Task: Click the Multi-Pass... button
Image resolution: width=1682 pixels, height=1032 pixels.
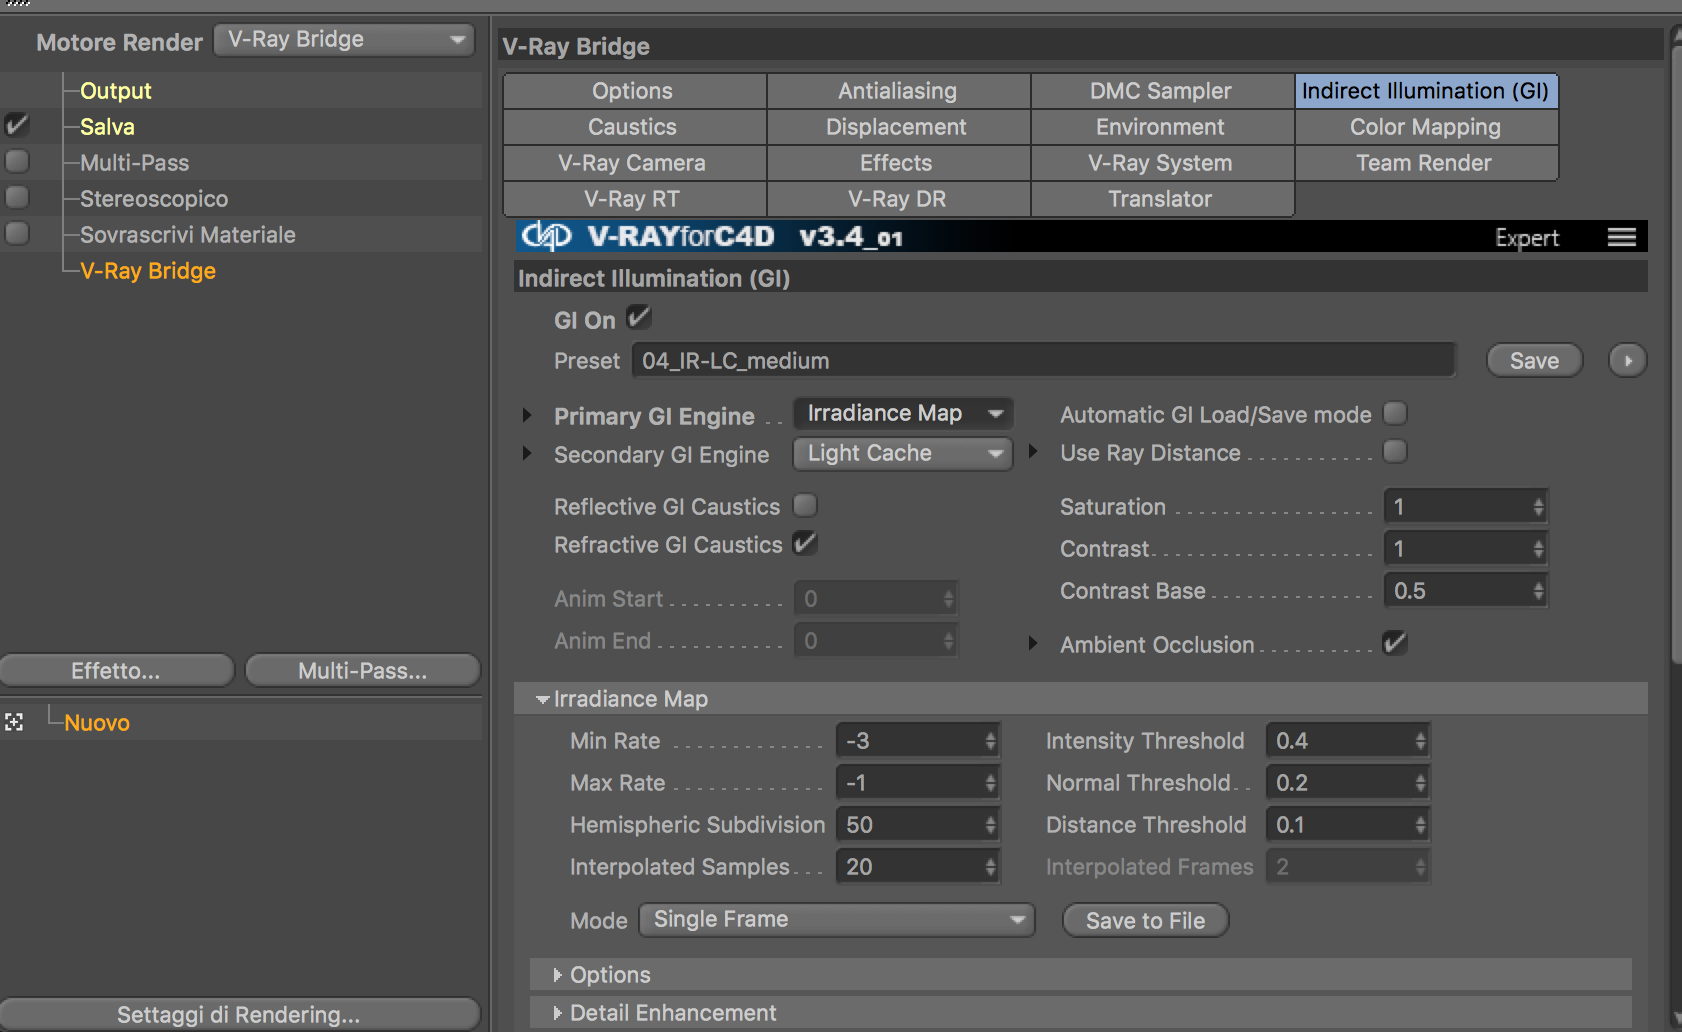Action: 362,670
